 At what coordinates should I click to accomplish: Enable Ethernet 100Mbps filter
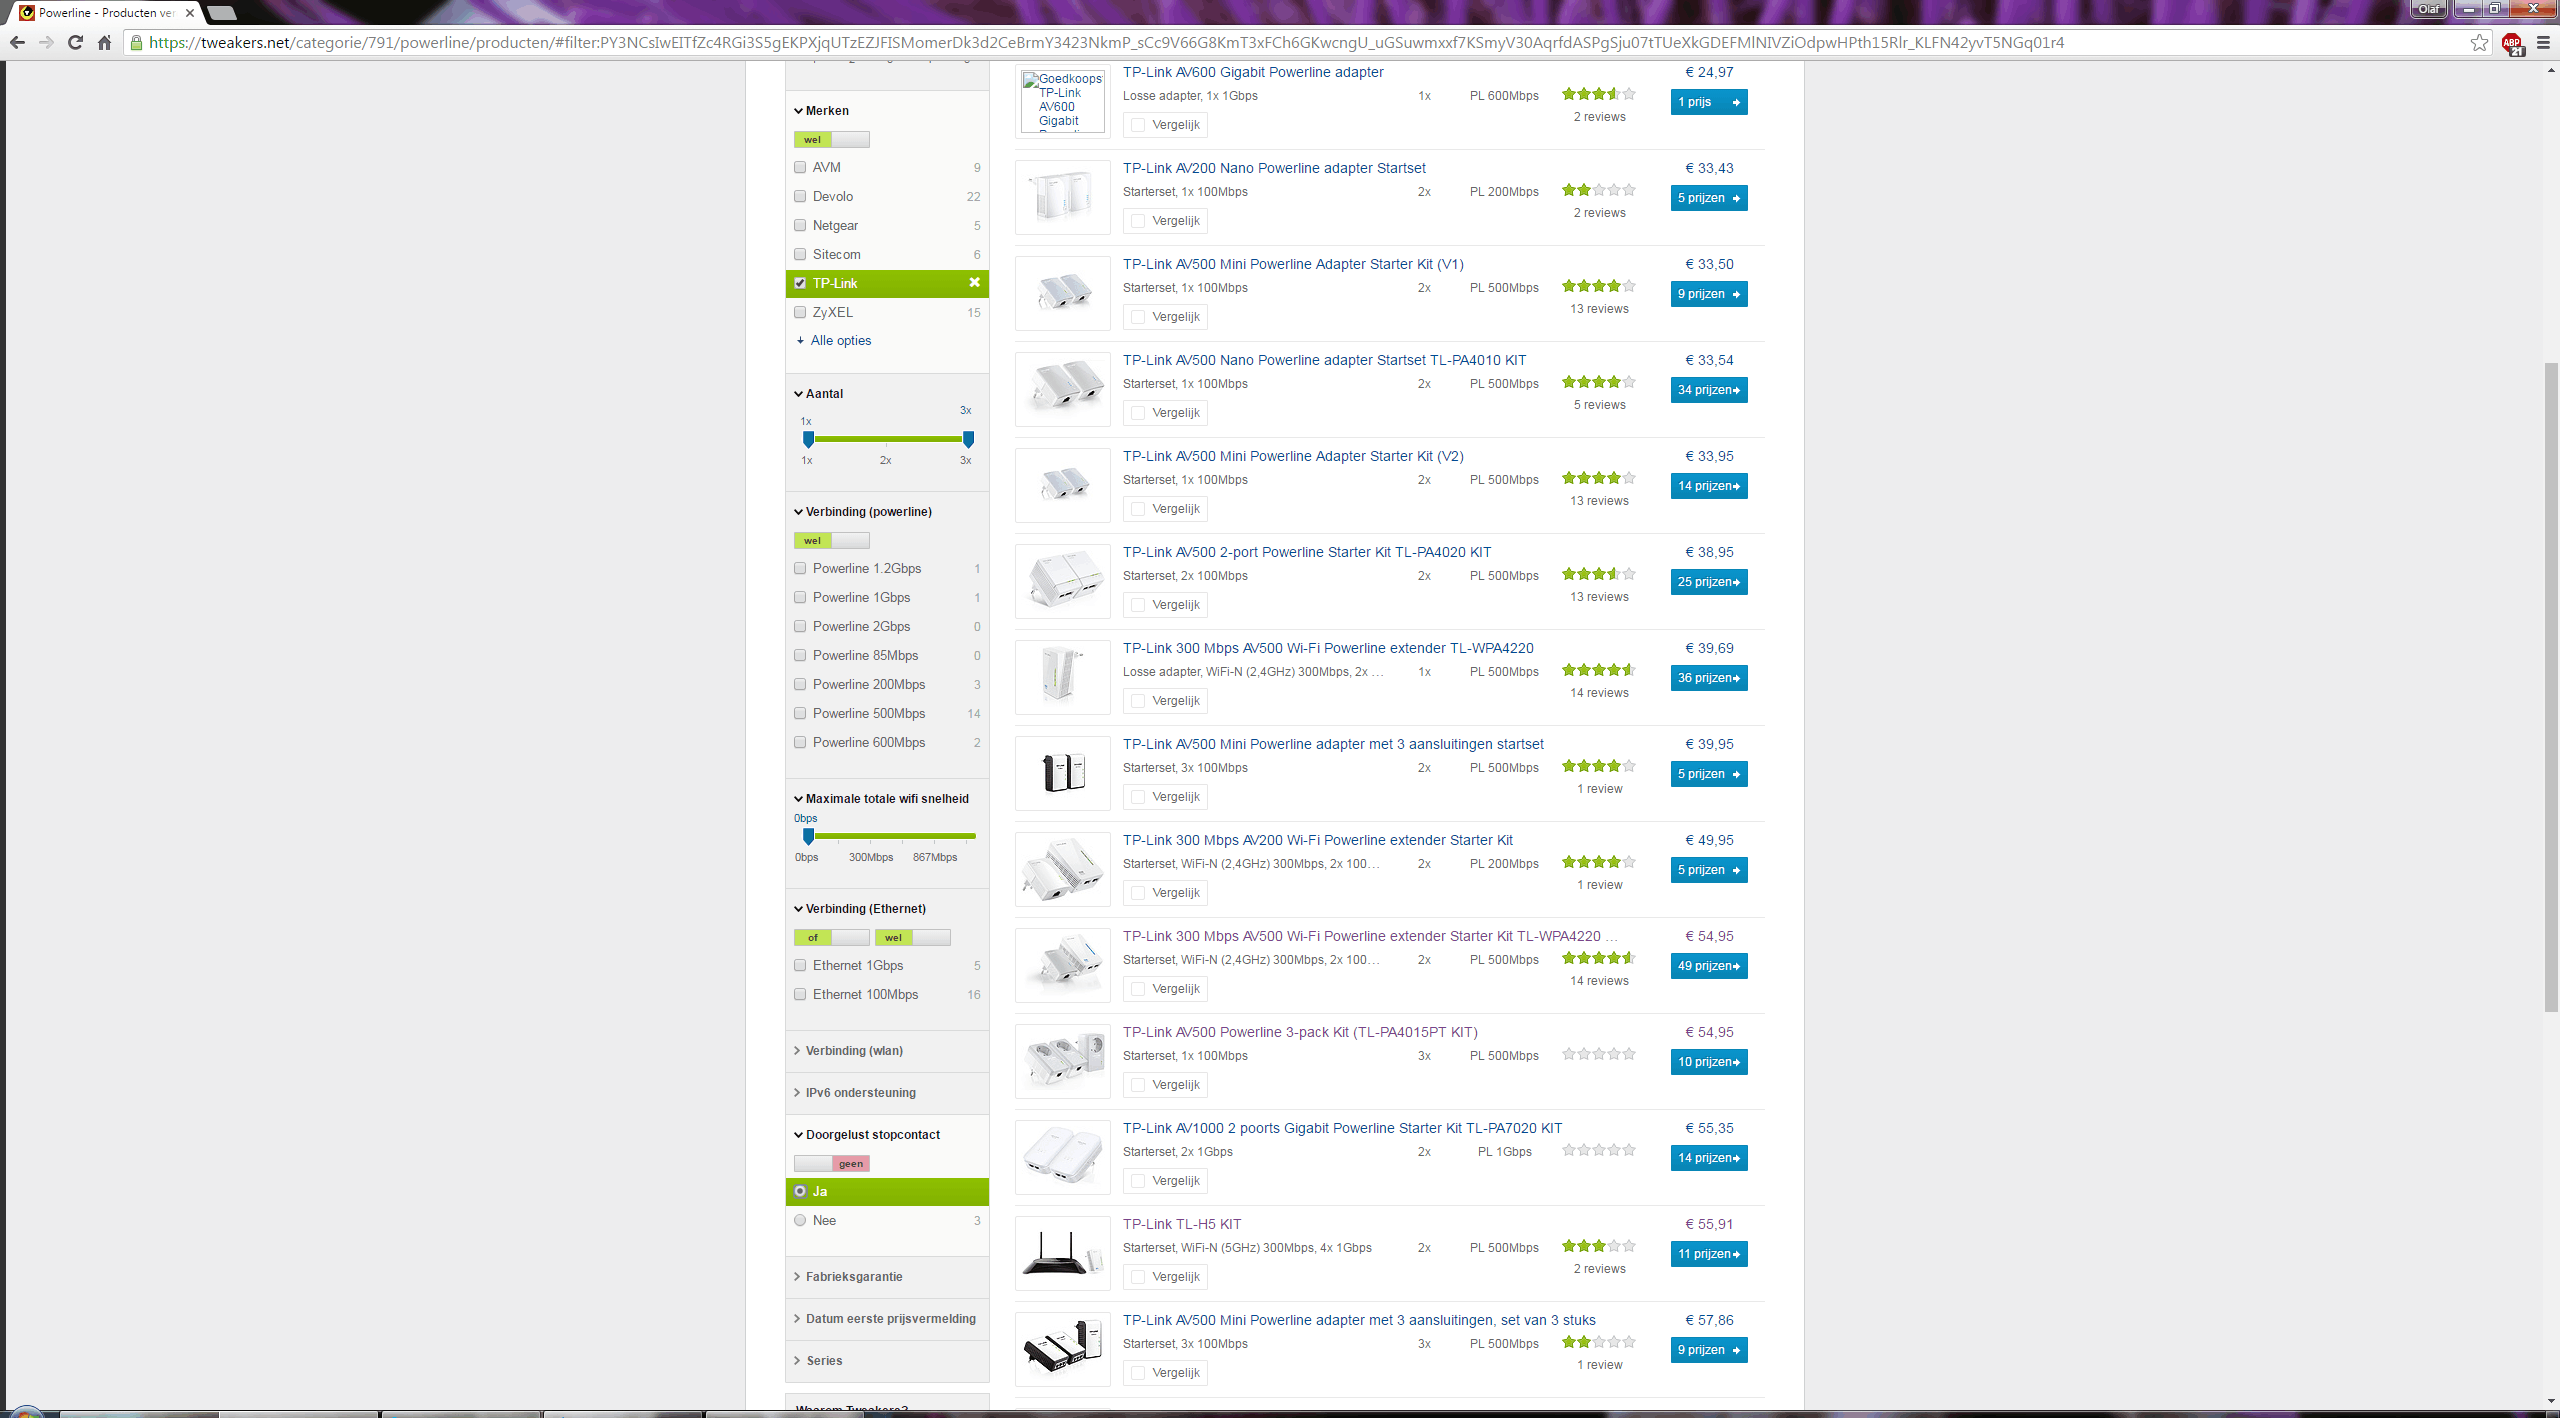tap(800, 994)
